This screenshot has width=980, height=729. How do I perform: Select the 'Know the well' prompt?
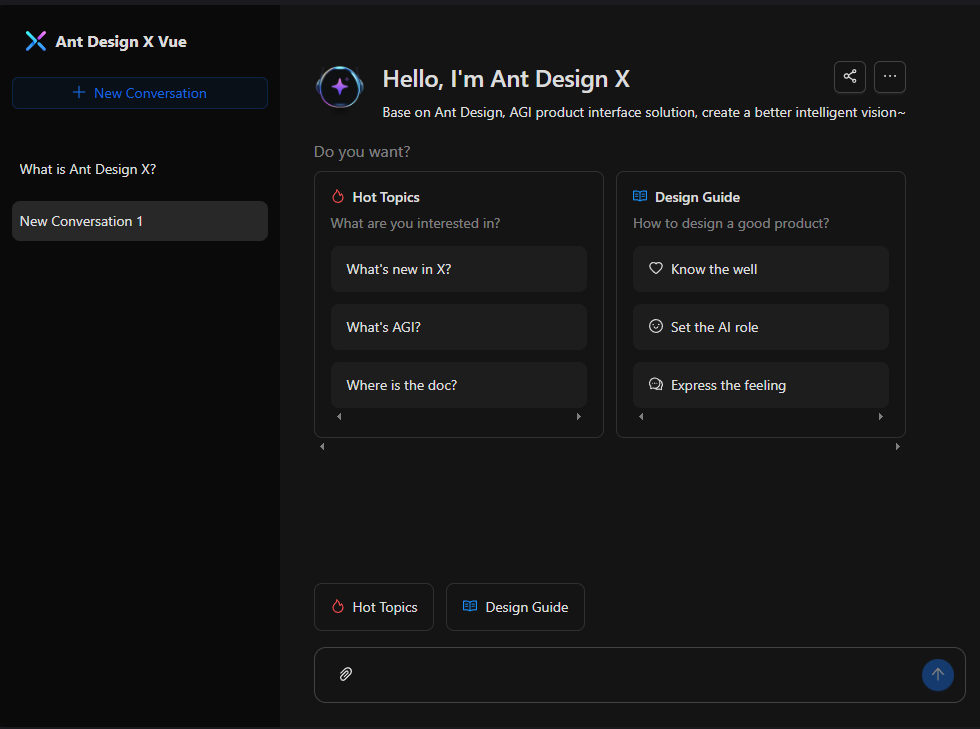761,269
